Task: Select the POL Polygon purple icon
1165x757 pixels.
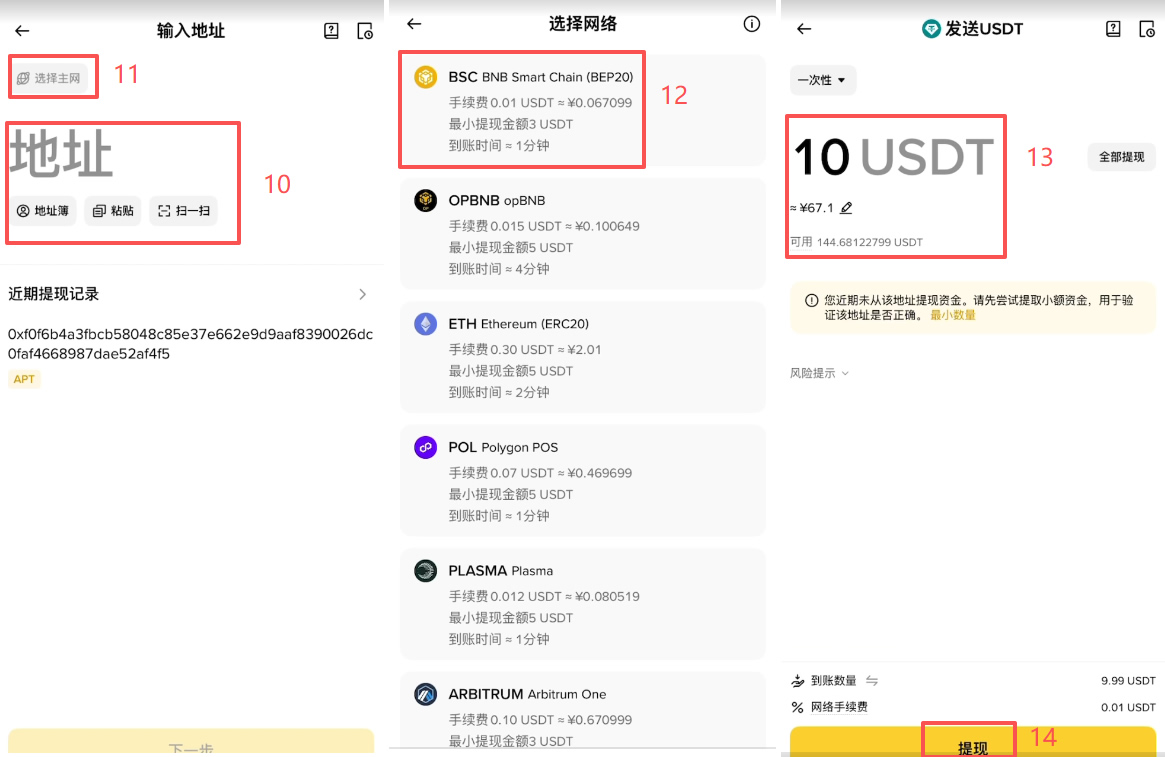Action: (x=426, y=446)
